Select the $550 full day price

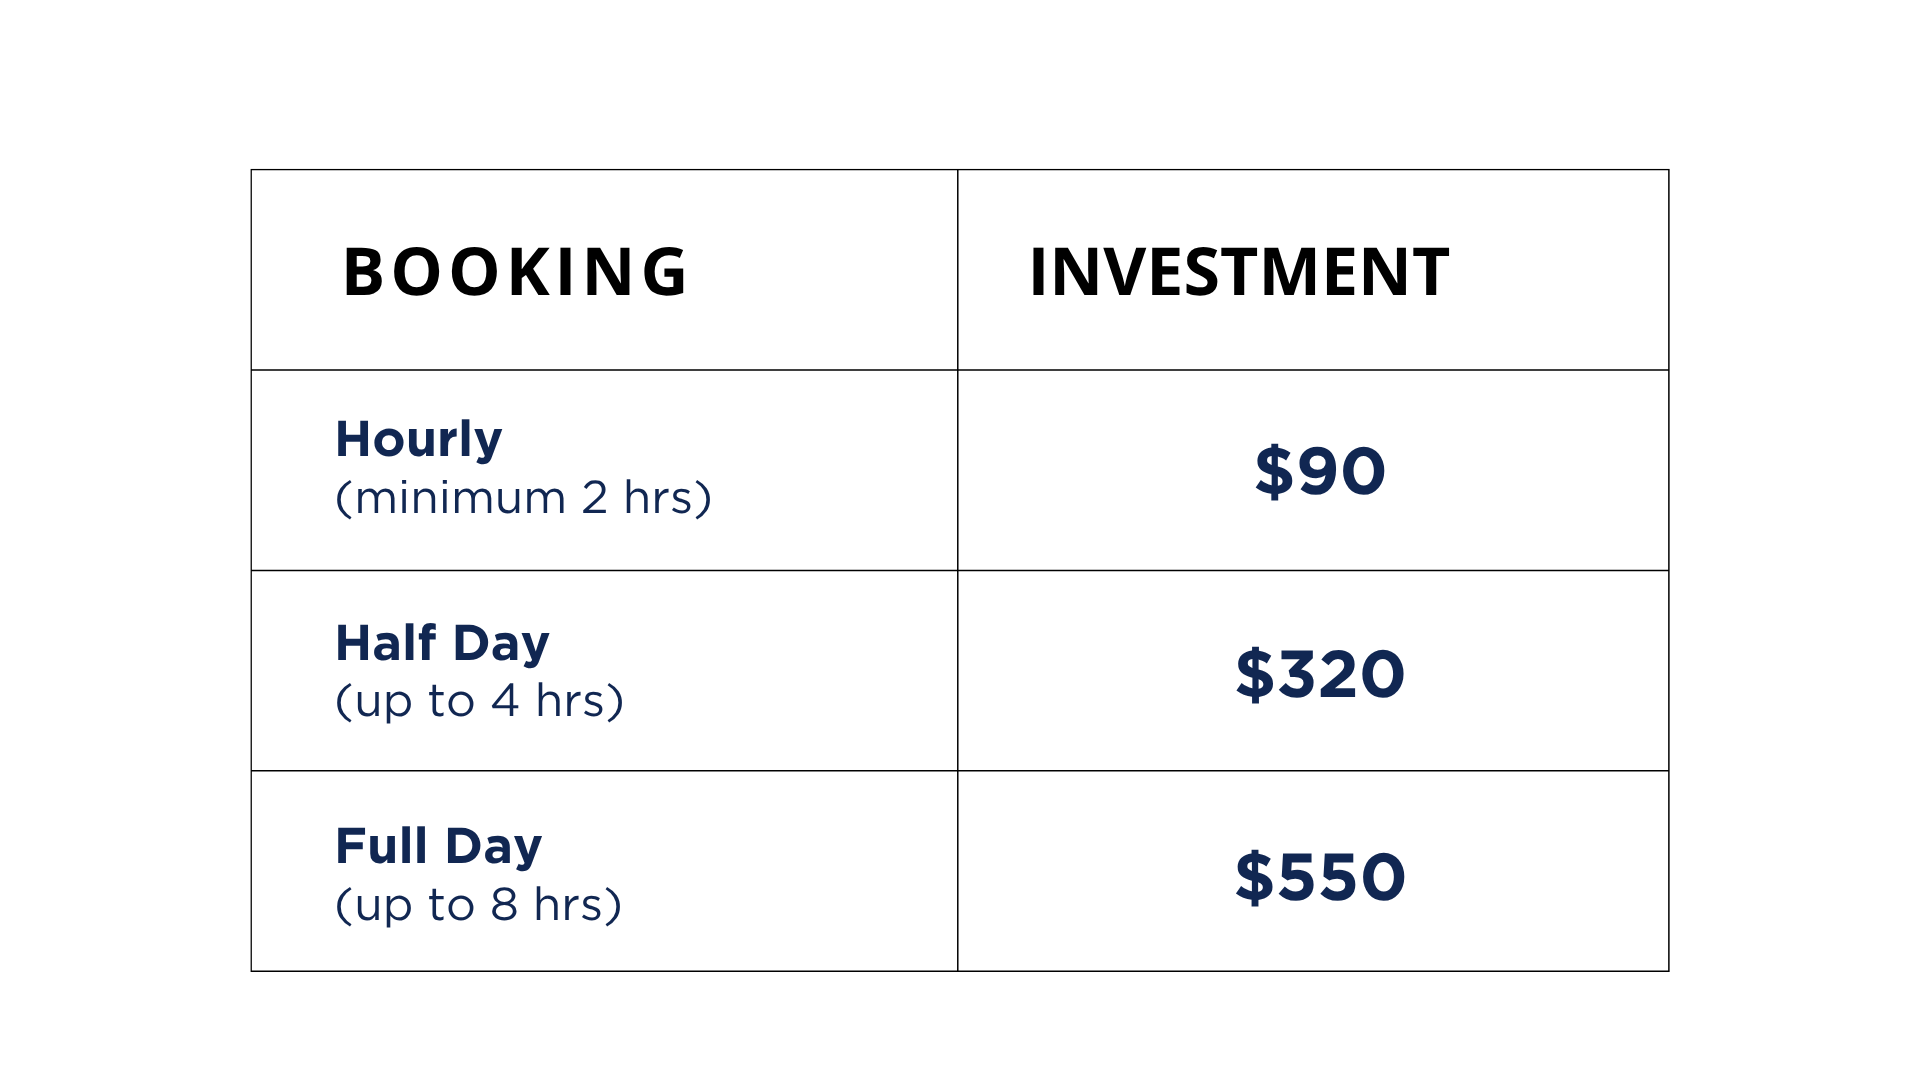coord(1320,877)
